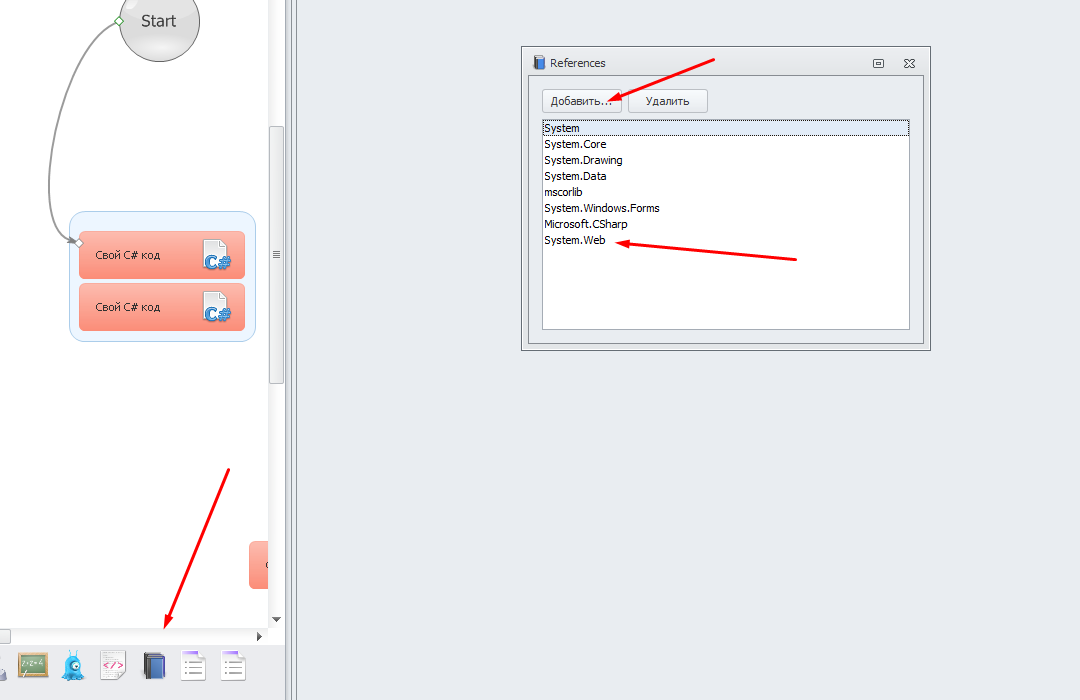Click the blue alien monster icon
This screenshot has width=1080, height=700.
[x=73, y=666]
